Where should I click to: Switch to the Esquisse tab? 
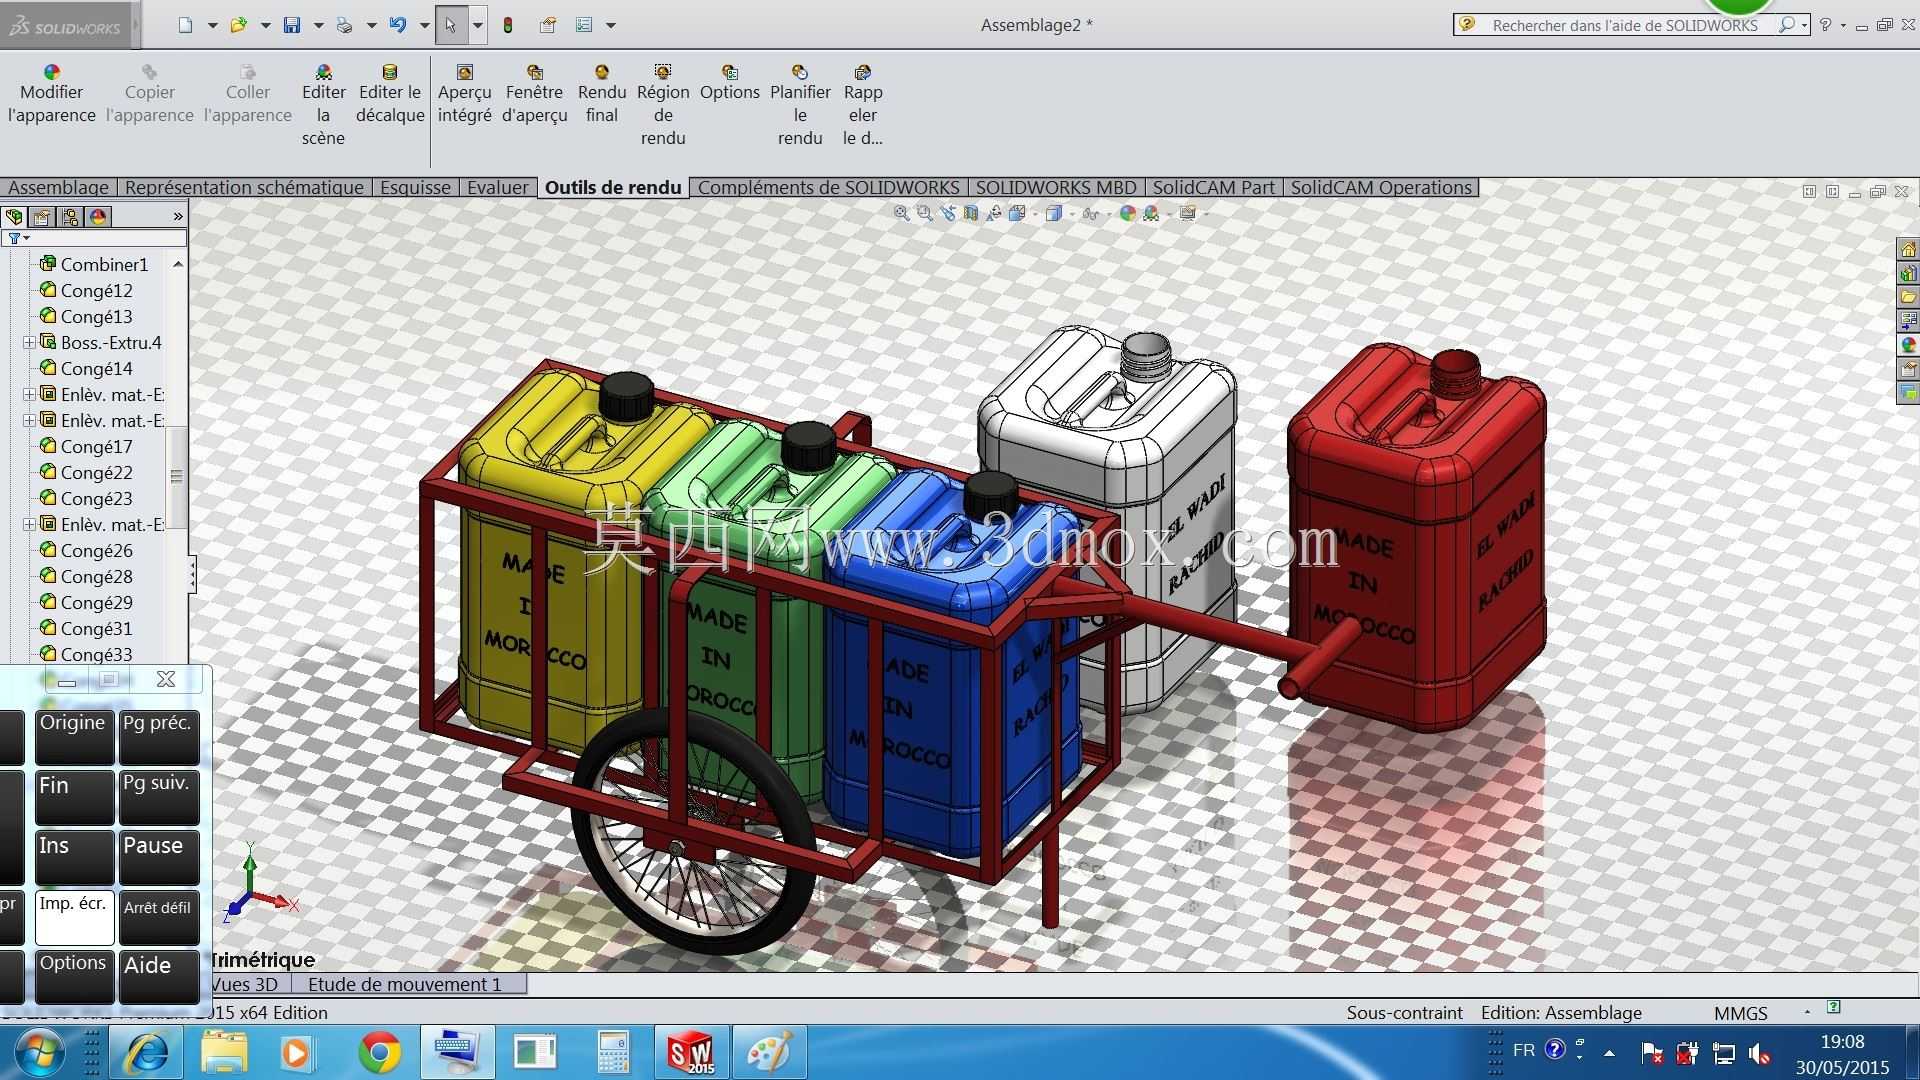click(415, 187)
